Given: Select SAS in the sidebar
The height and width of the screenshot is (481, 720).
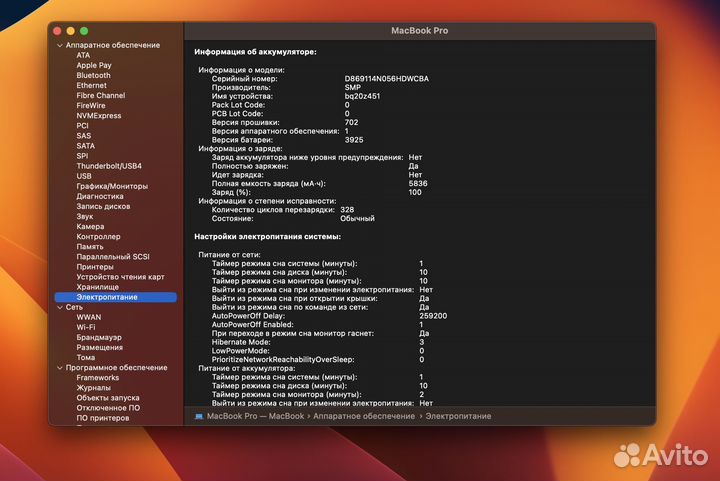Looking at the screenshot, I should tap(84, 136).
